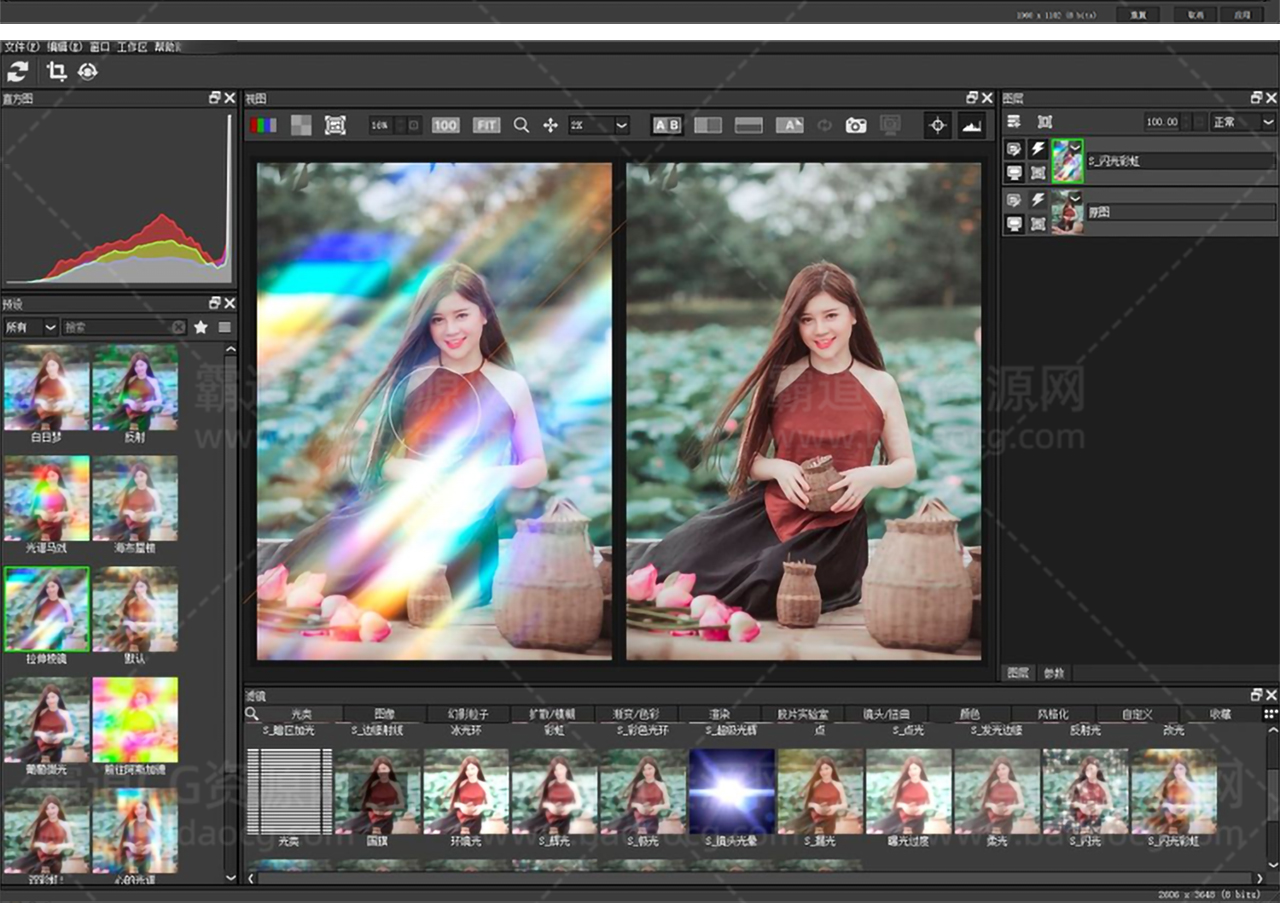The width and height of the screenshot is (1280, 903).
Task: Click the FIT zoom button
Action: [x=486, y=125]
